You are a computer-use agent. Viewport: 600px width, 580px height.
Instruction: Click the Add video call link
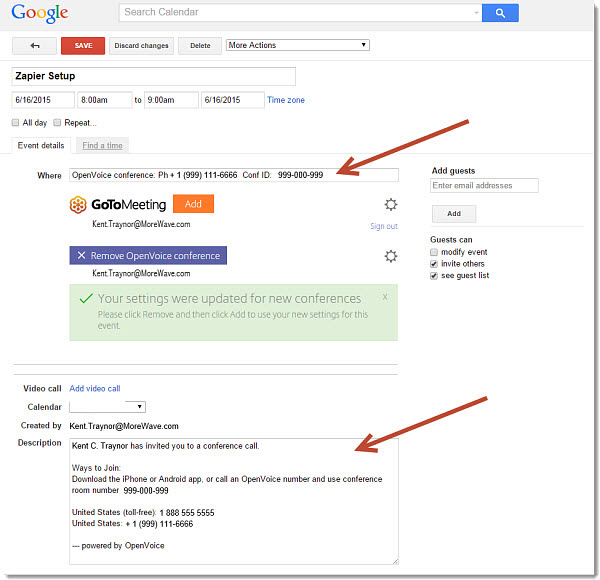point(94,389)
